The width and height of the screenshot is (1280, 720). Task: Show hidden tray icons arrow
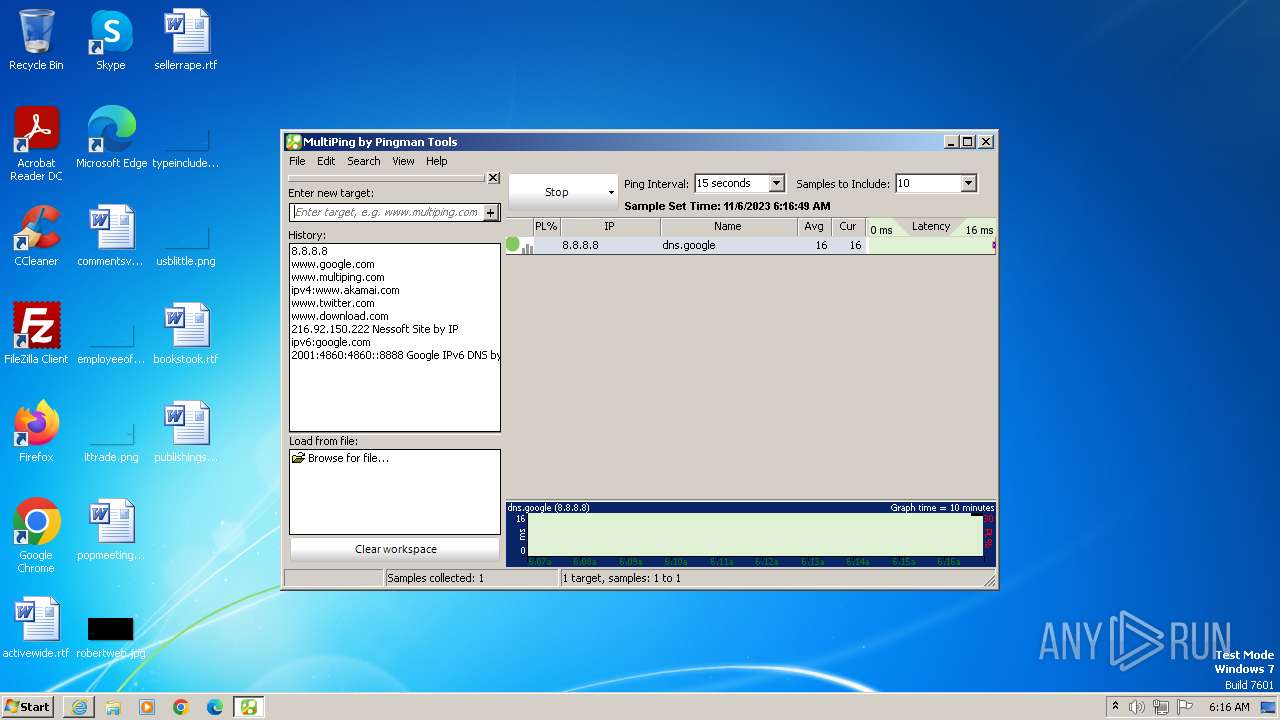1115,706
